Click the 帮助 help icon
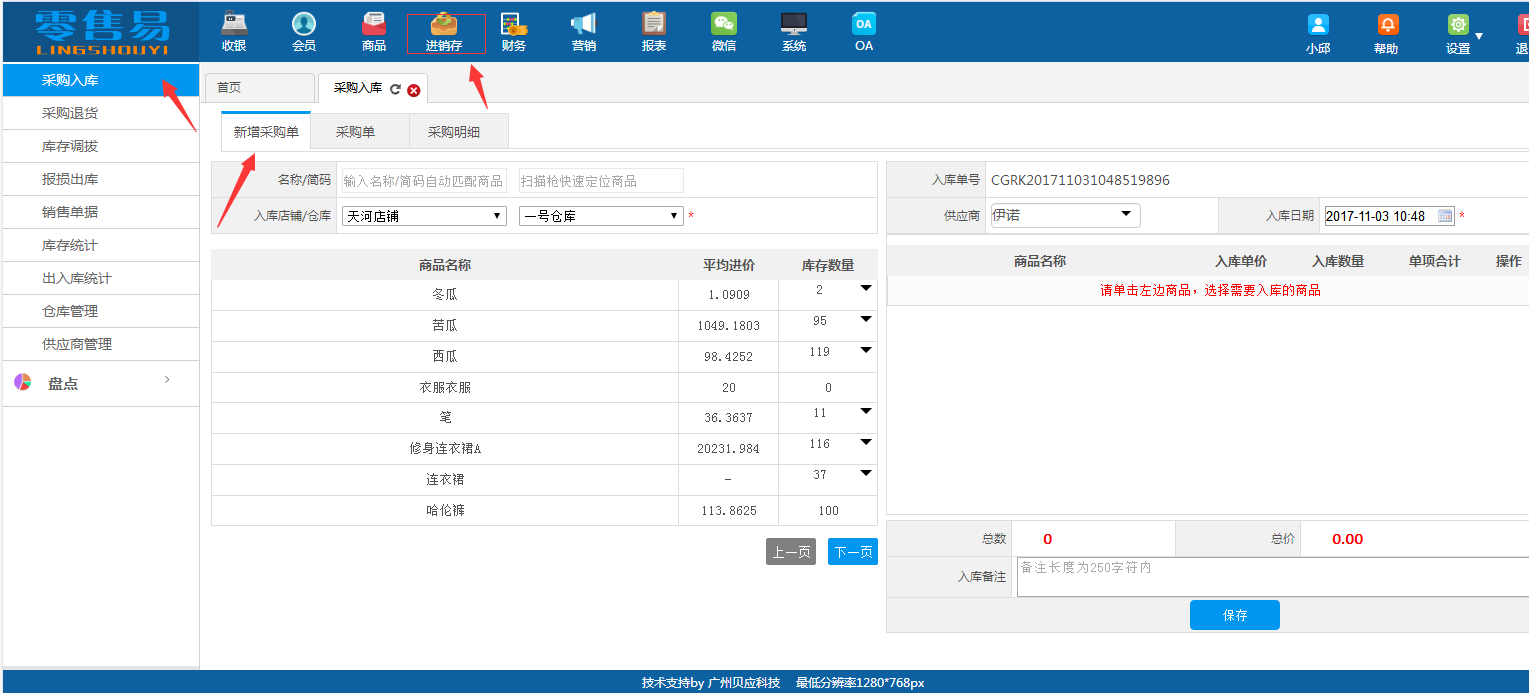 click(1386, 30)
